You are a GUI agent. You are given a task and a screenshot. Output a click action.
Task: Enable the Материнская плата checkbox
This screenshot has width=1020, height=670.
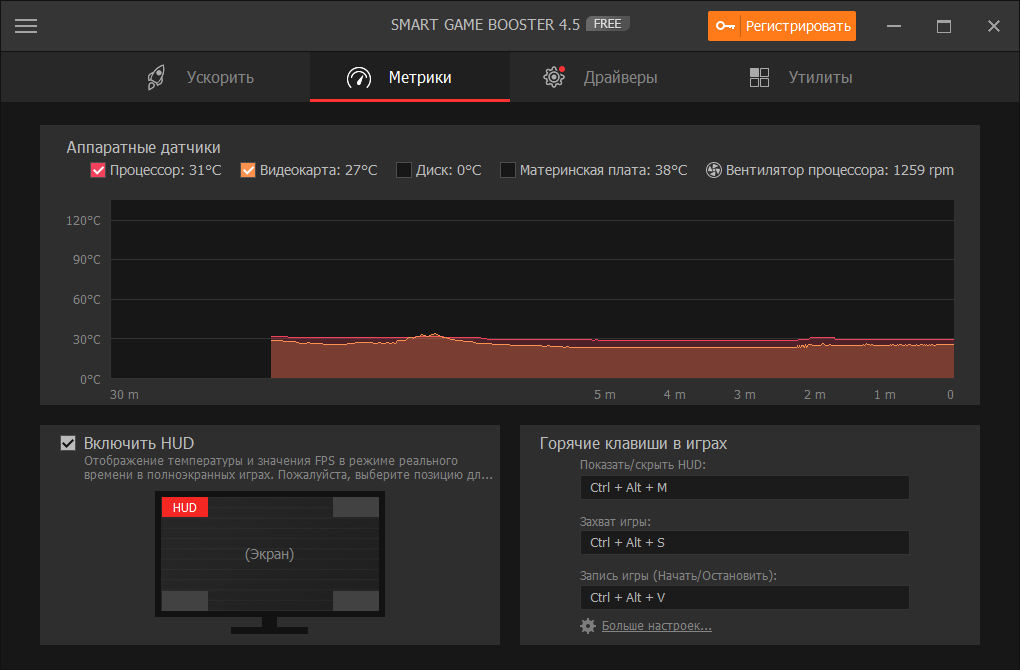[x=507, y=170]
